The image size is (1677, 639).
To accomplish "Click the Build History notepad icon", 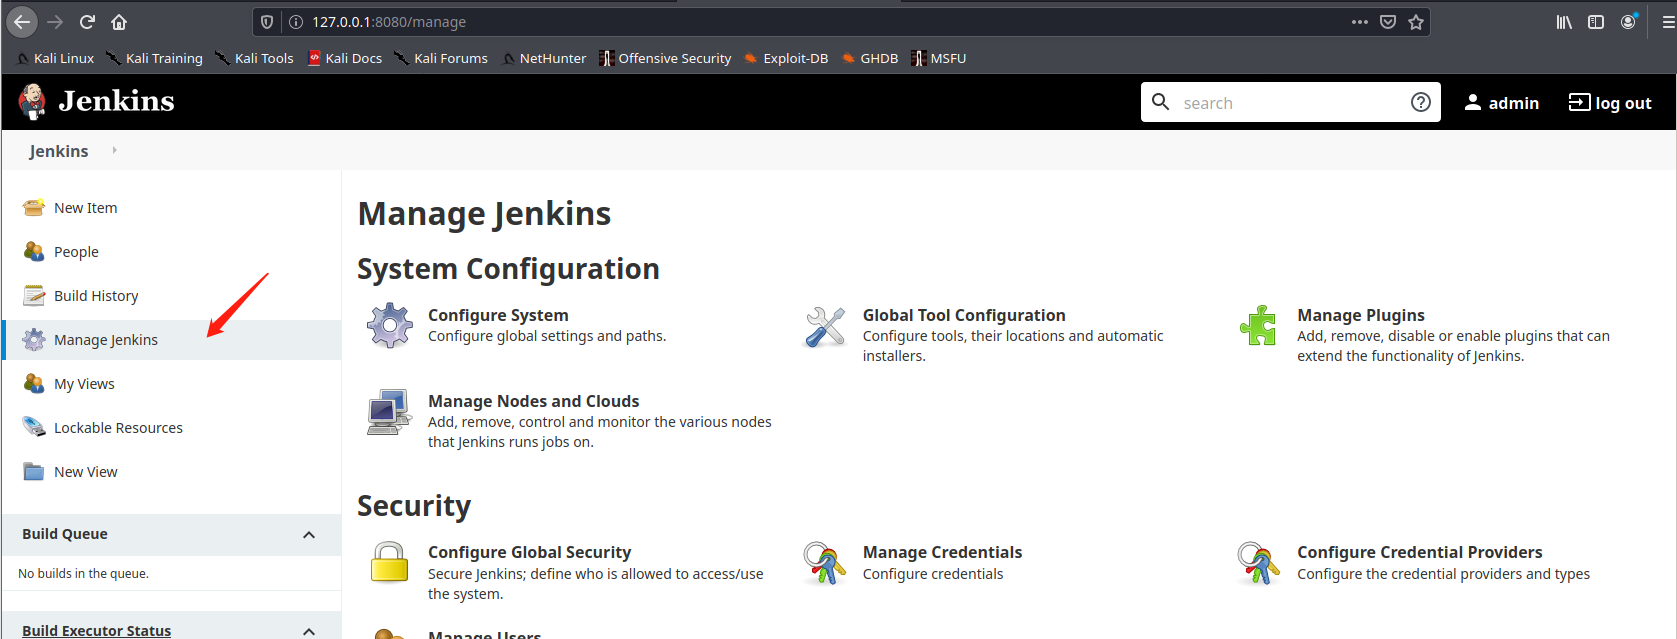I will pos(34,296).
